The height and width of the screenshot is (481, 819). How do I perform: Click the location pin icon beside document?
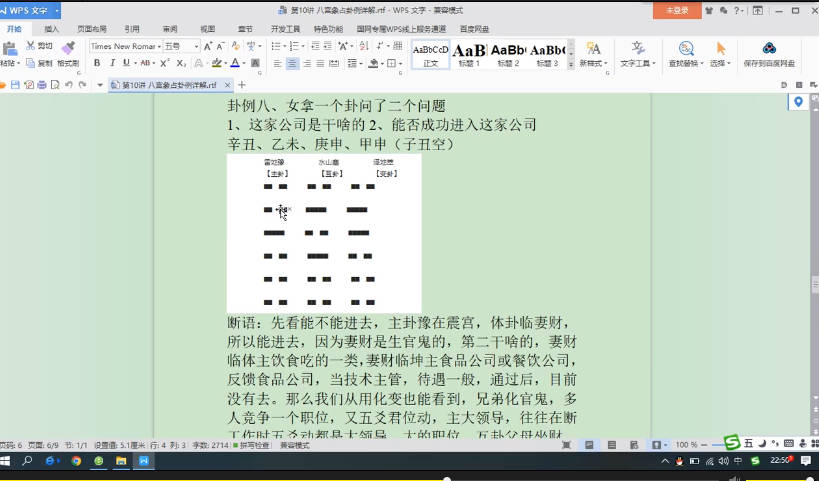798,102
